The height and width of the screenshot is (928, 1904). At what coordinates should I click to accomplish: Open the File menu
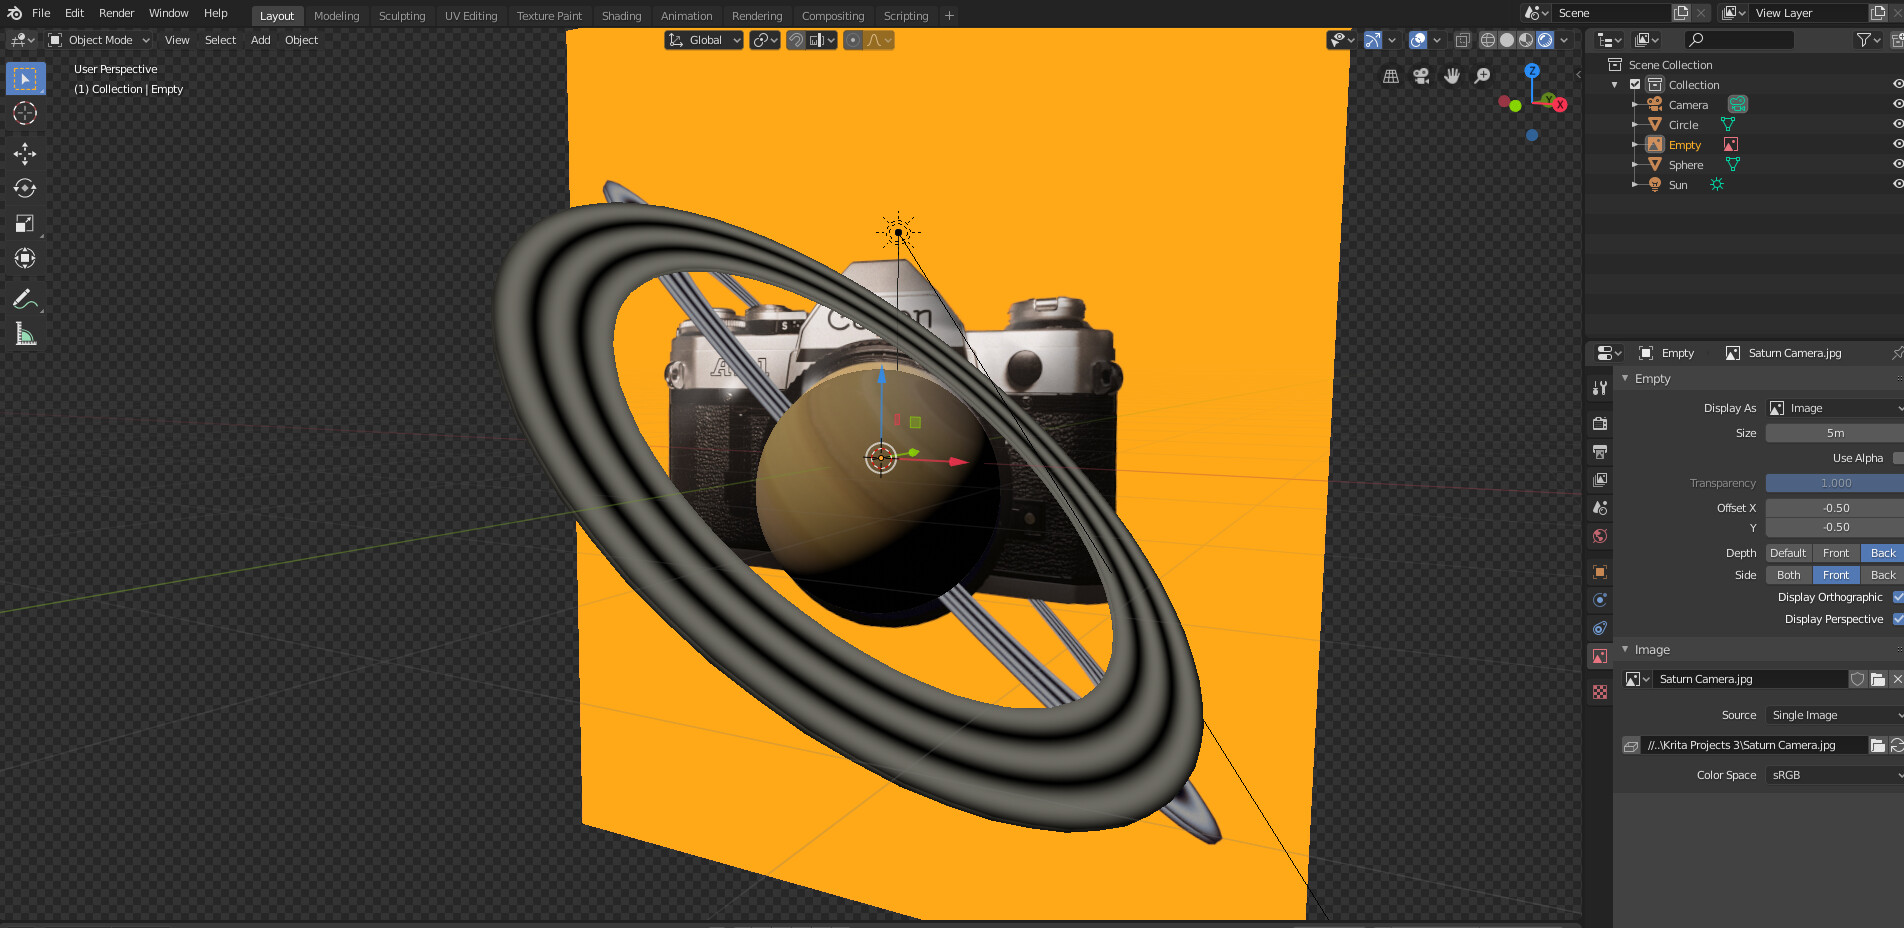pyautogui.click(x=41, y=13)
